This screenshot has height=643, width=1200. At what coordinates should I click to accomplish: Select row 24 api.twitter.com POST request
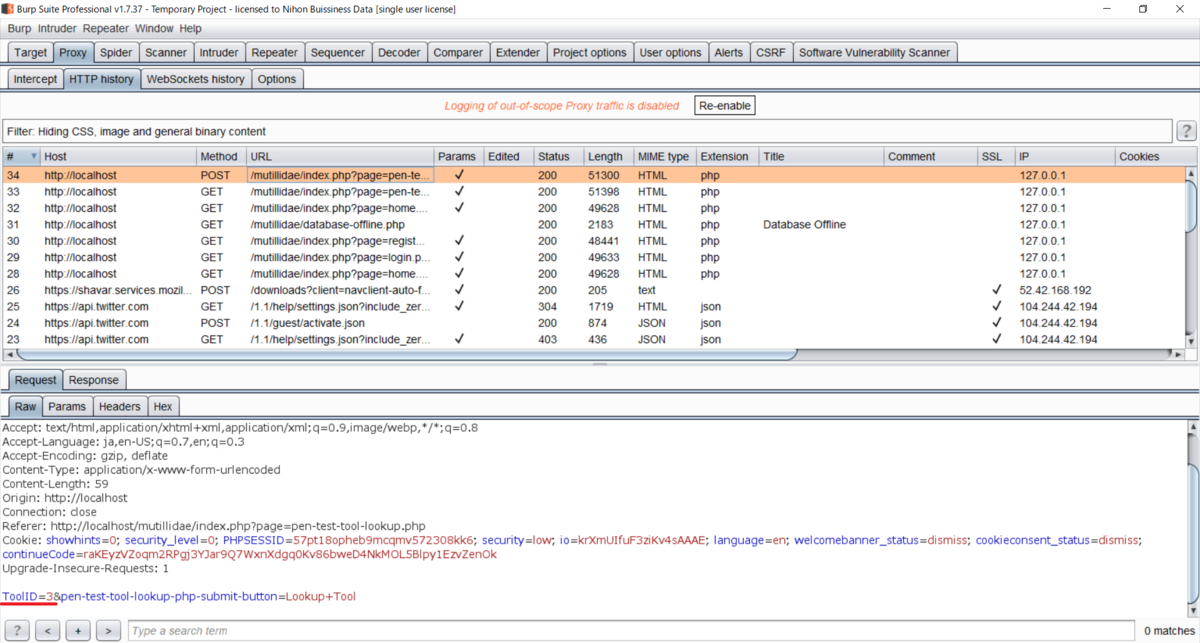594,323
